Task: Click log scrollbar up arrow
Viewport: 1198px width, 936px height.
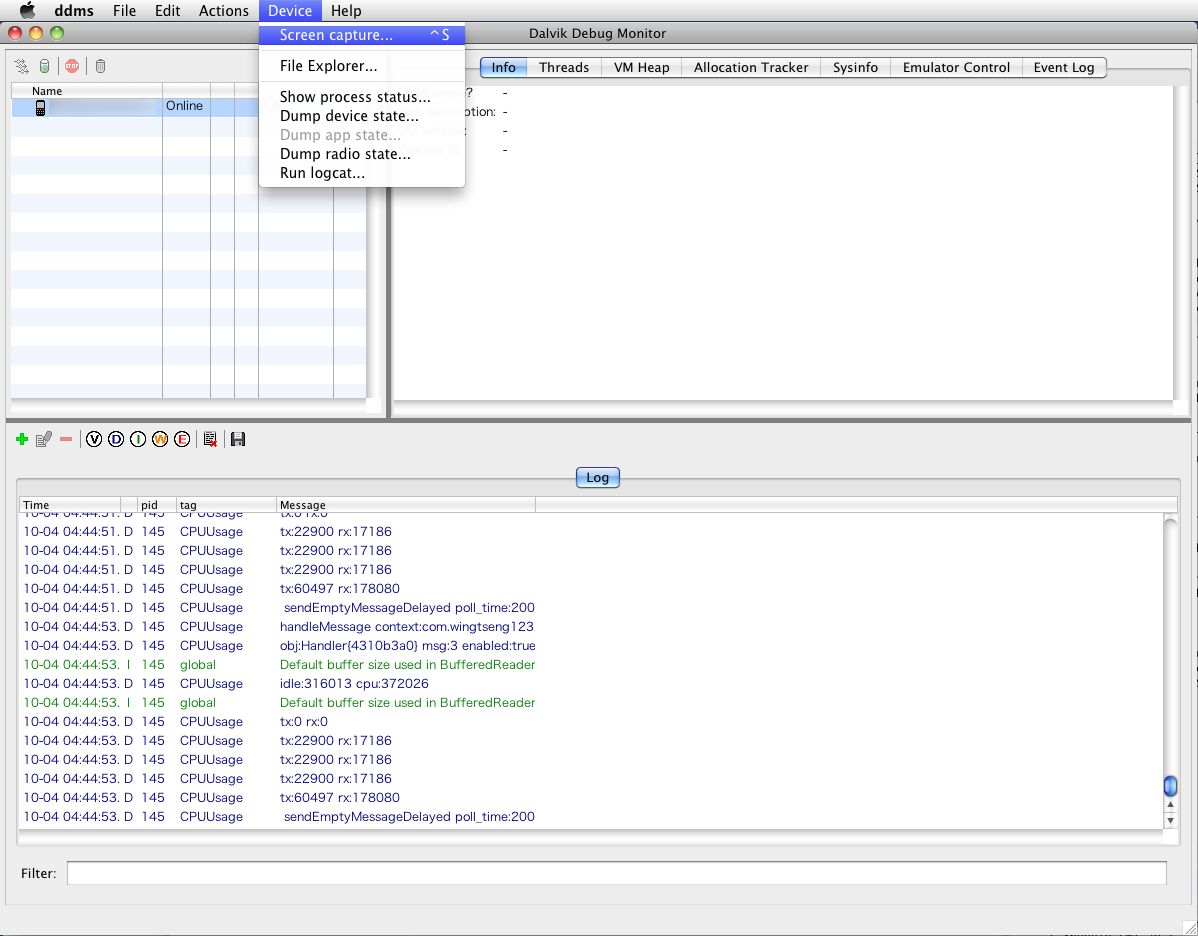Action: point(1170,805)
